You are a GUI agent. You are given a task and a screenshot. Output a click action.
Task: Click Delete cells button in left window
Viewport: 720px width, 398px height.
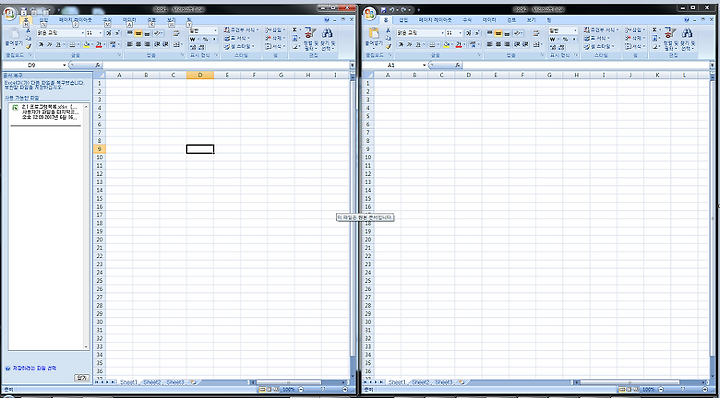(x=274, y=38)
